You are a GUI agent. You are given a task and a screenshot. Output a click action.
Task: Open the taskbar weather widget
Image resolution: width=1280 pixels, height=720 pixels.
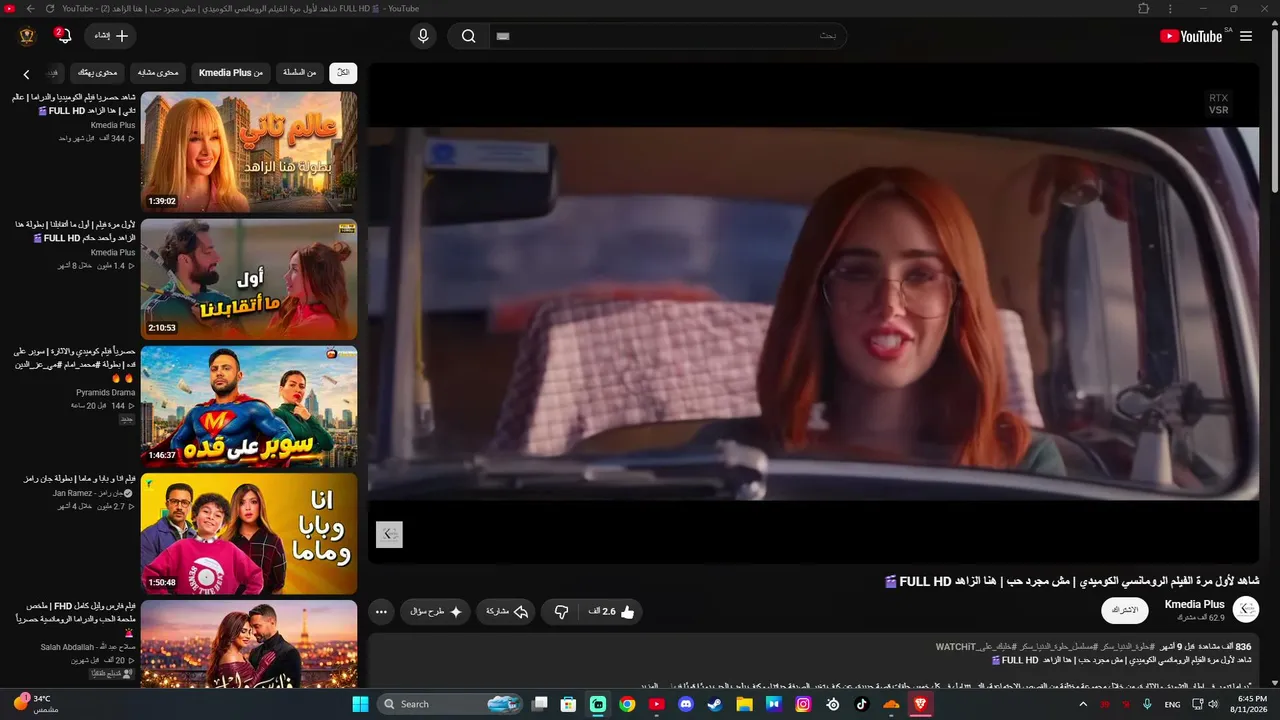[x=37, y=703]
